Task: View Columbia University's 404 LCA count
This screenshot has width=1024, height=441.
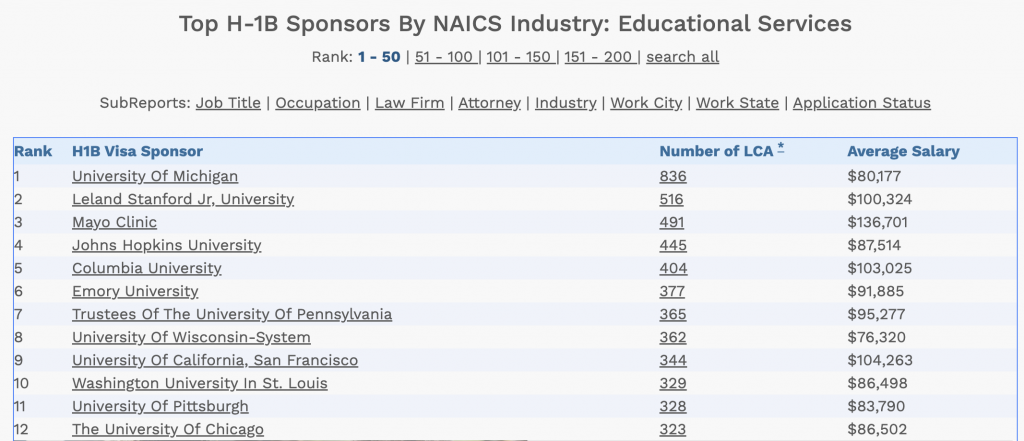Action: click(673, 269)
